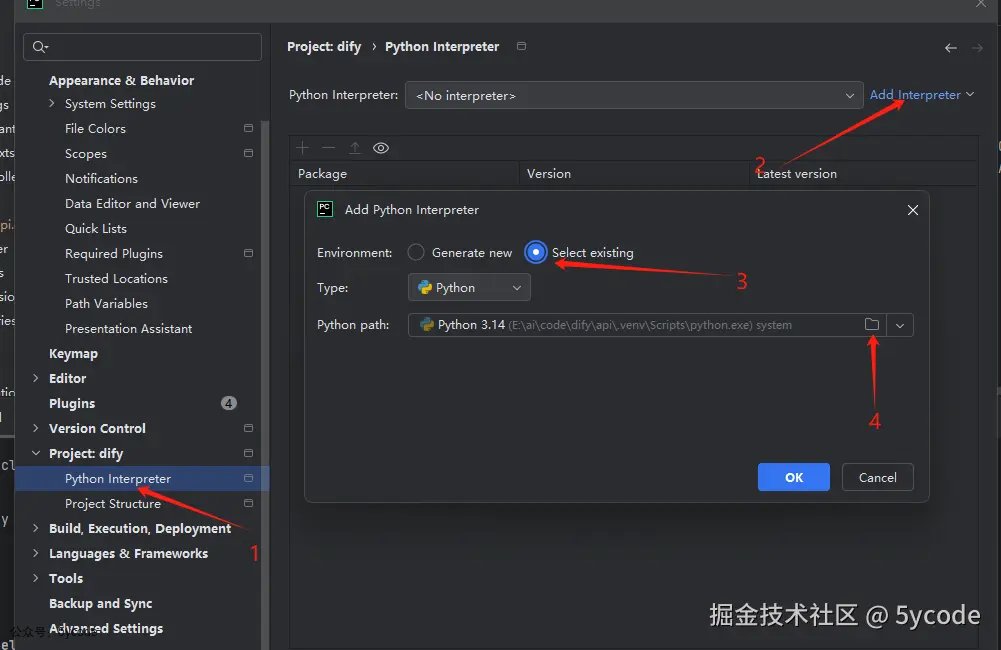Open Quick Lists settings

(96, 228)
